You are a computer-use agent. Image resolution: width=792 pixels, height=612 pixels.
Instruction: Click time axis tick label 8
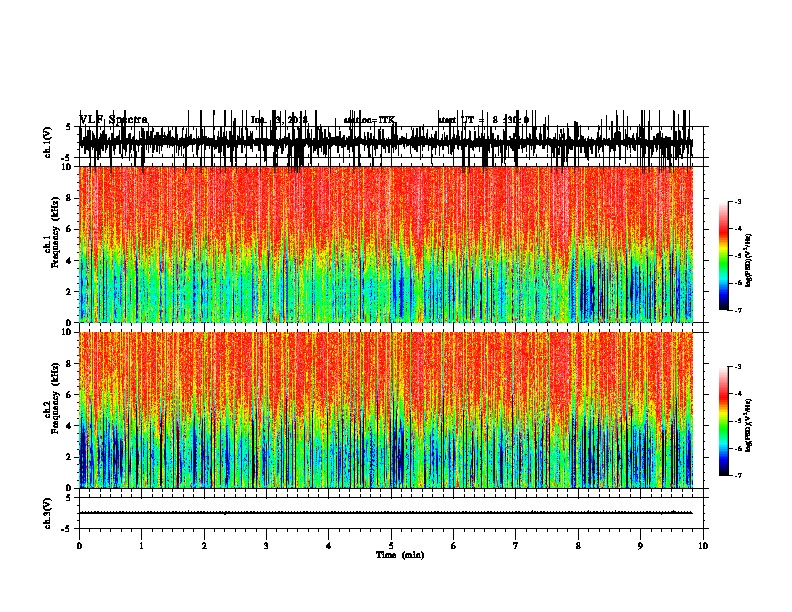pyautogui.click(x=578, y=546)
